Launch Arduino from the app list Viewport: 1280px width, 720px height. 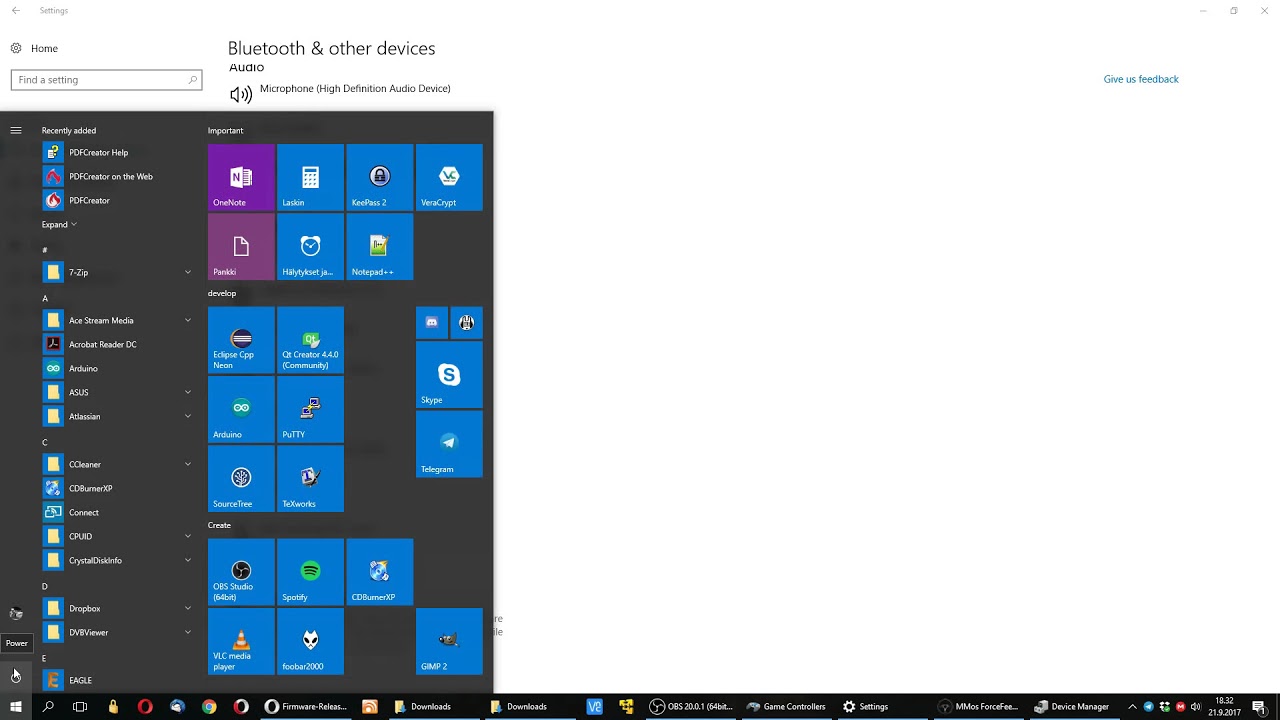[x=117, y=368]
